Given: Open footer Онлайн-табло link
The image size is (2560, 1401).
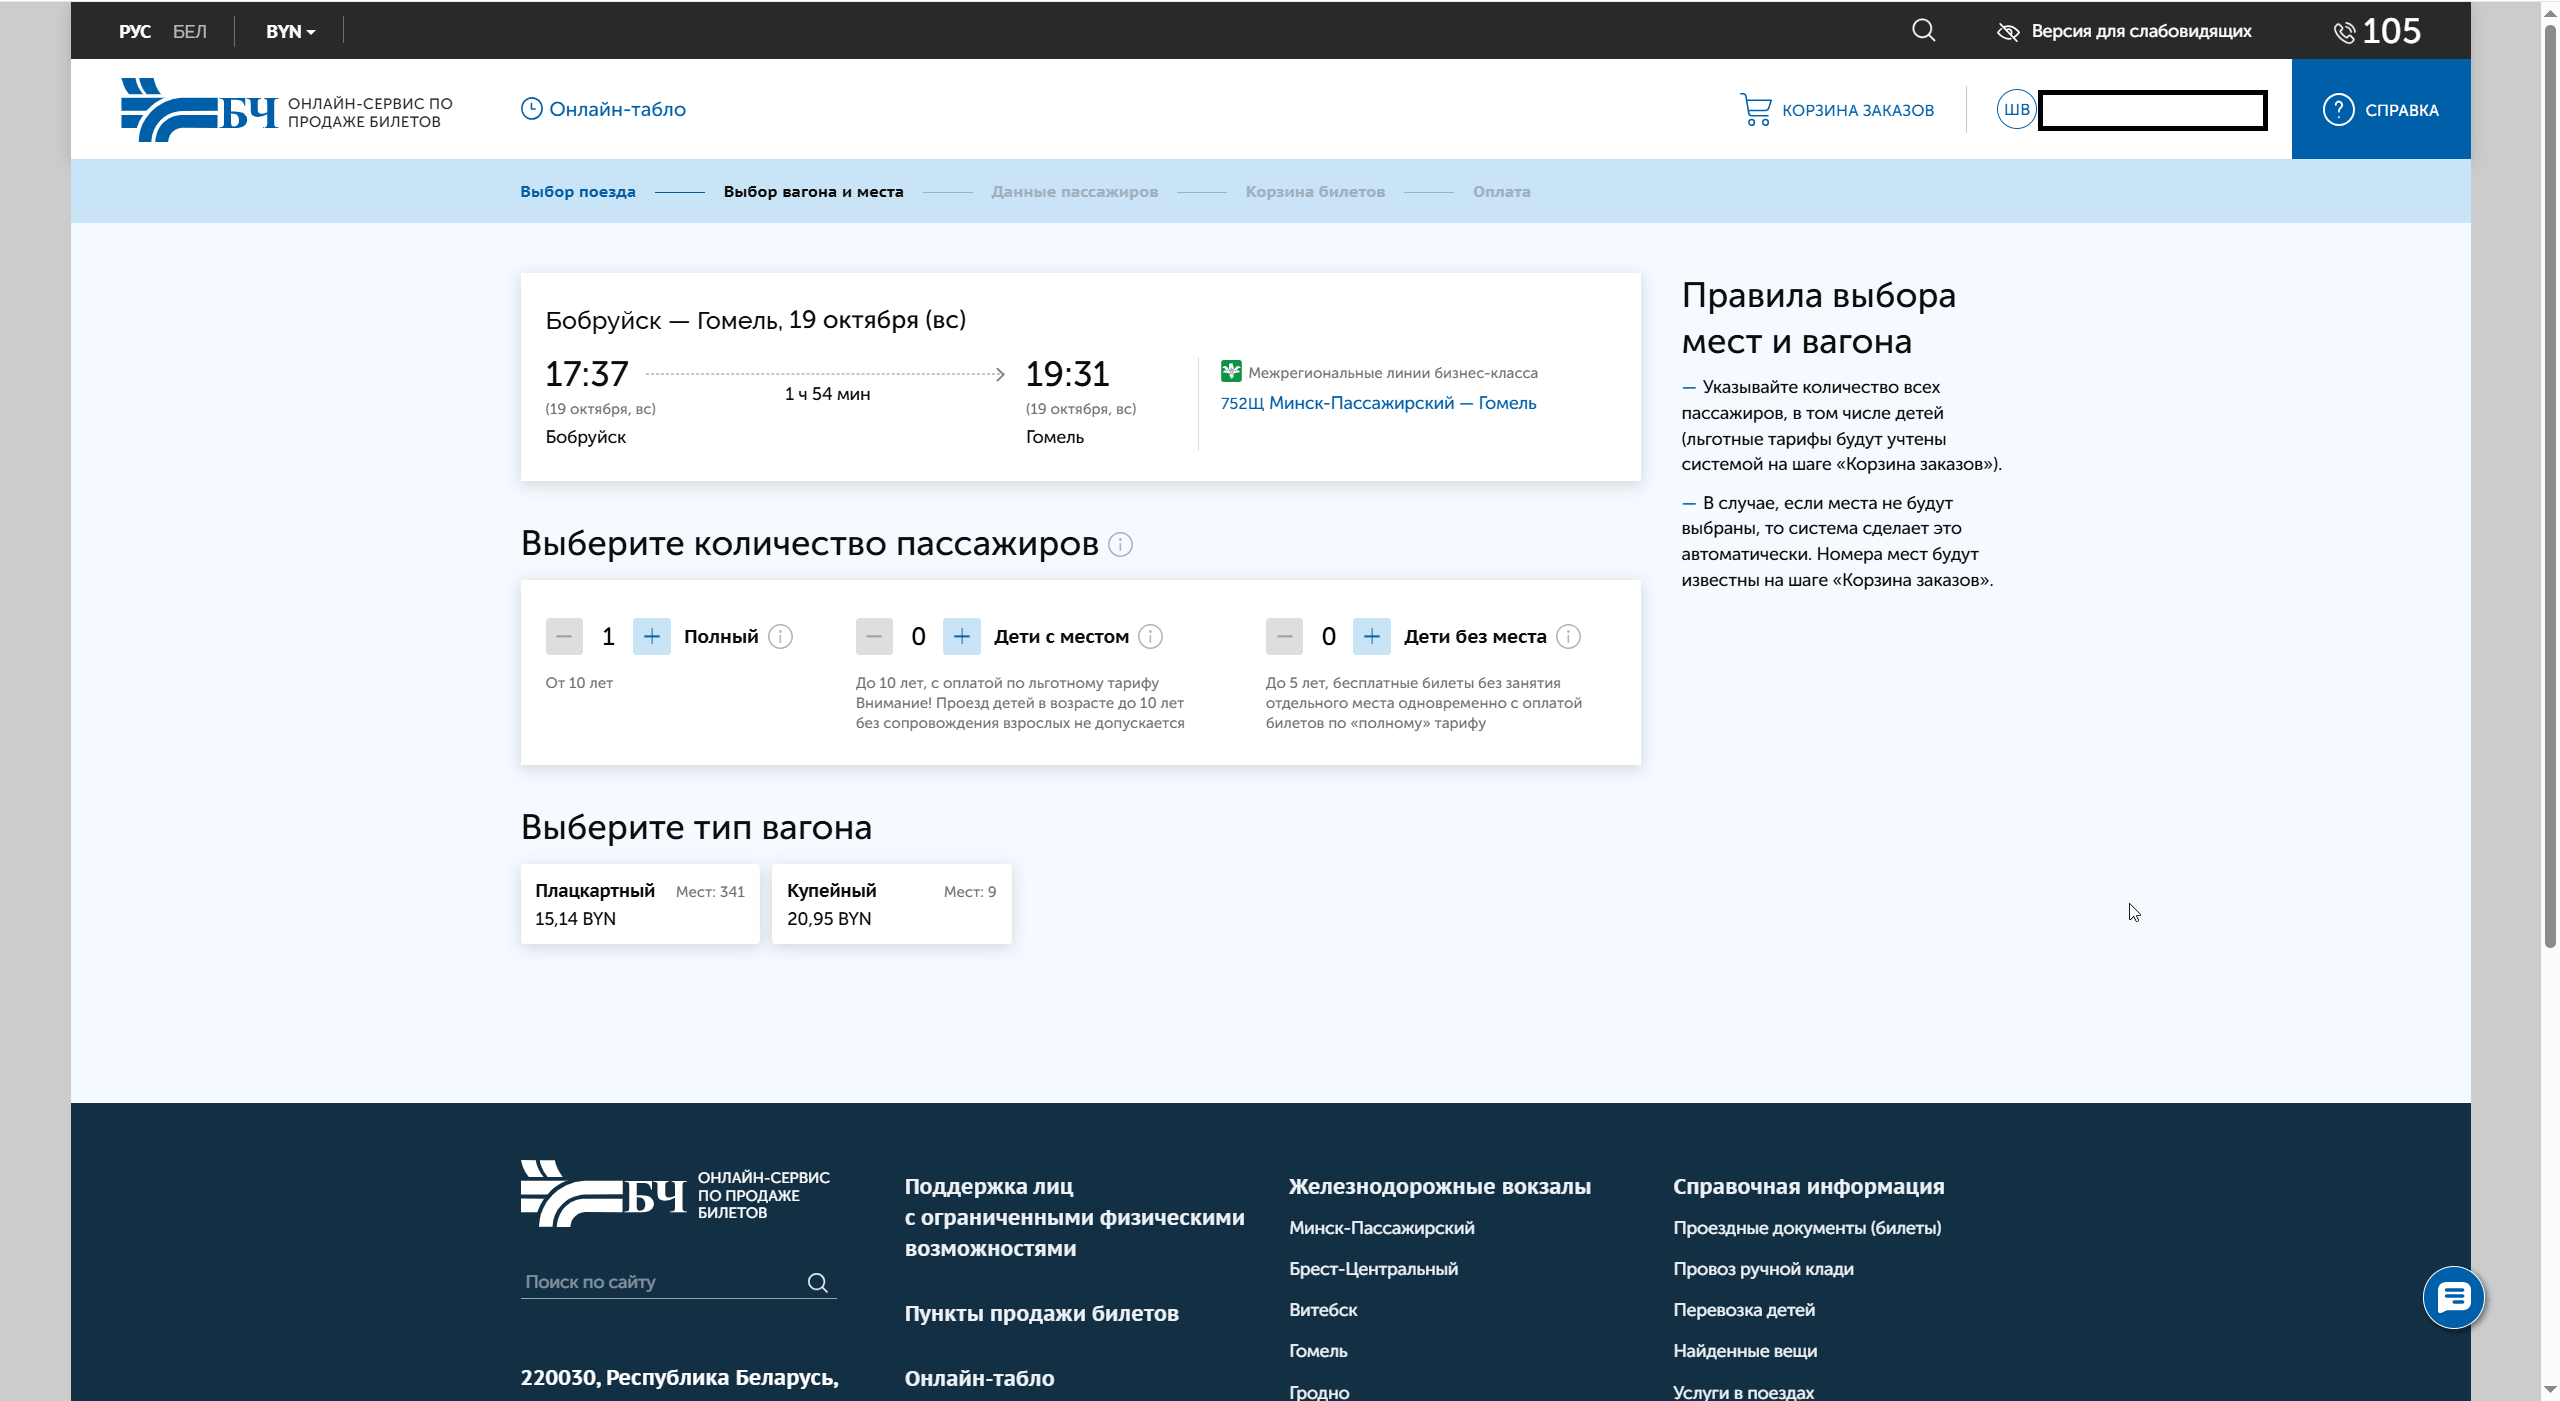Looking at the screenshot, I should click(x=979, y=1378).
